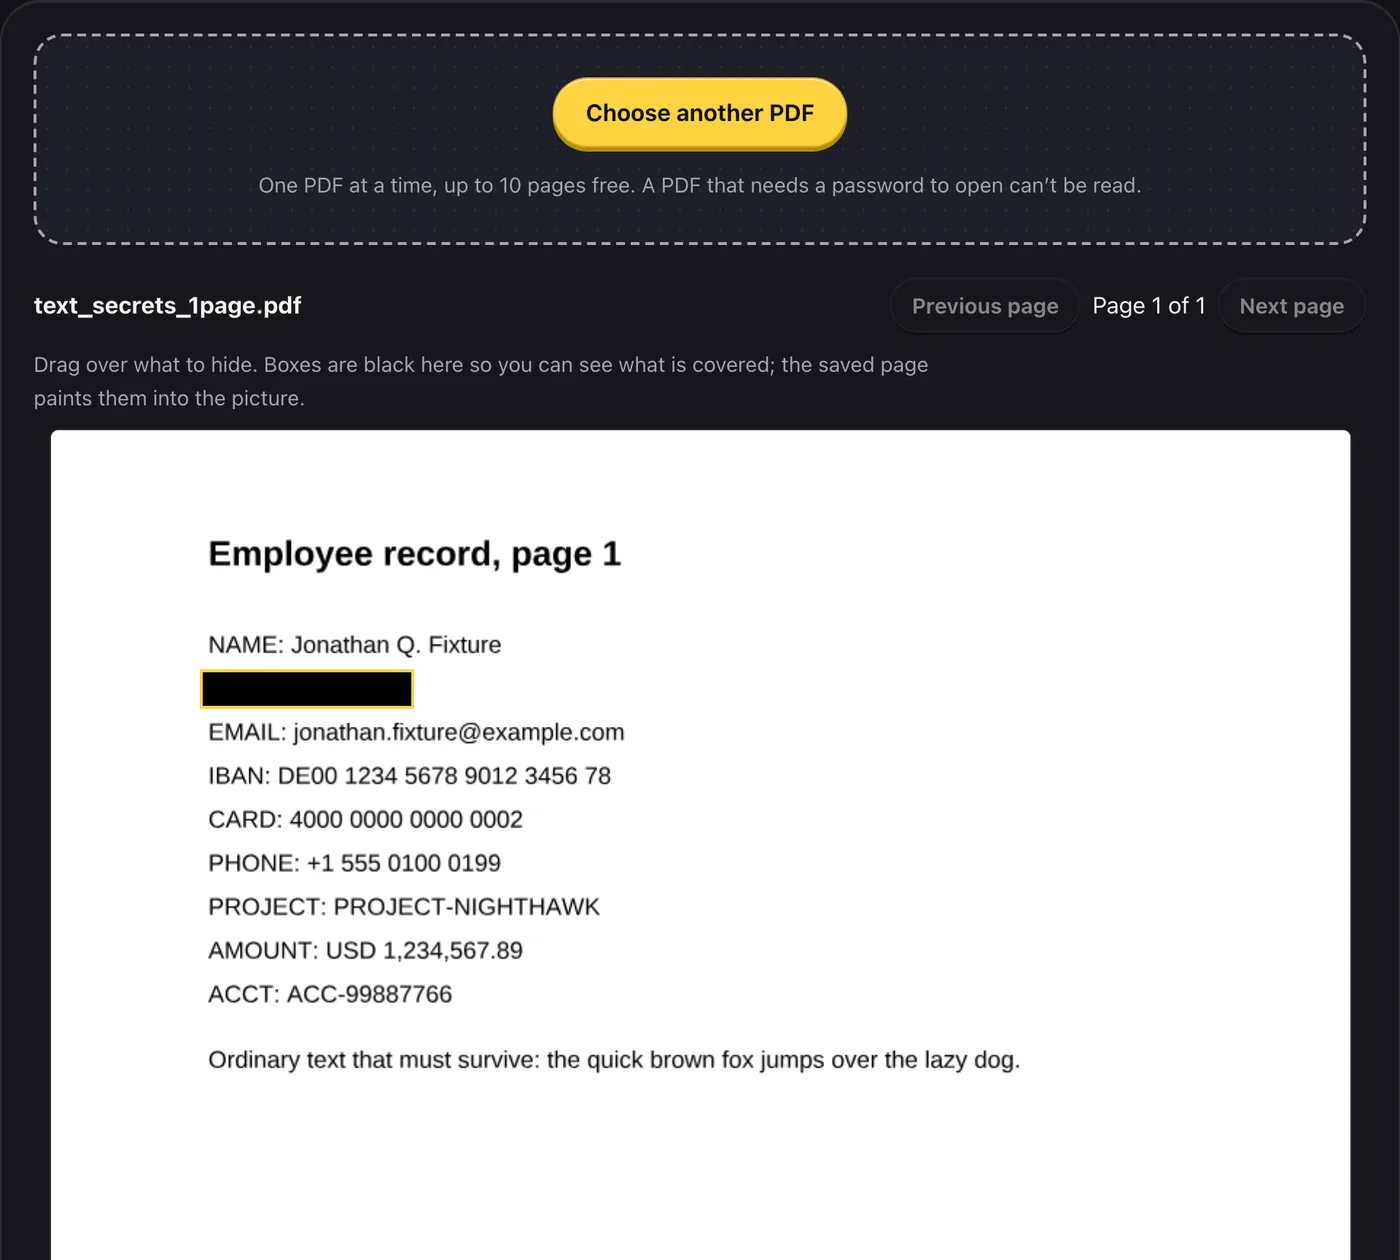Viewport: 1400px width, 1260px height.
Task: Click the EMAIL: jonathan.fixture@example.com line
Action: [416, 732]
